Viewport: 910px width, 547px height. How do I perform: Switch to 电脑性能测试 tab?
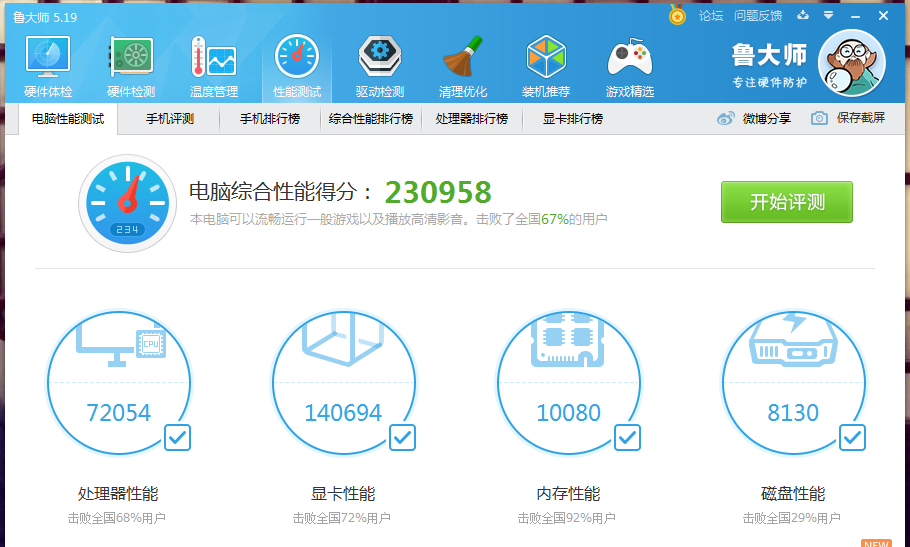coord(68,119)
